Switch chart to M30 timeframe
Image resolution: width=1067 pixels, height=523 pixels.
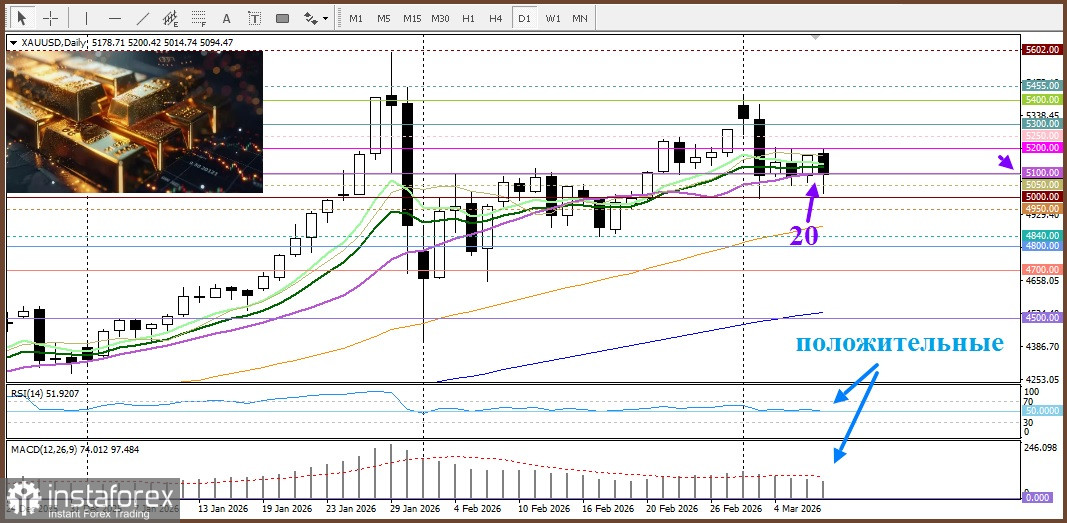pos(440,18)
